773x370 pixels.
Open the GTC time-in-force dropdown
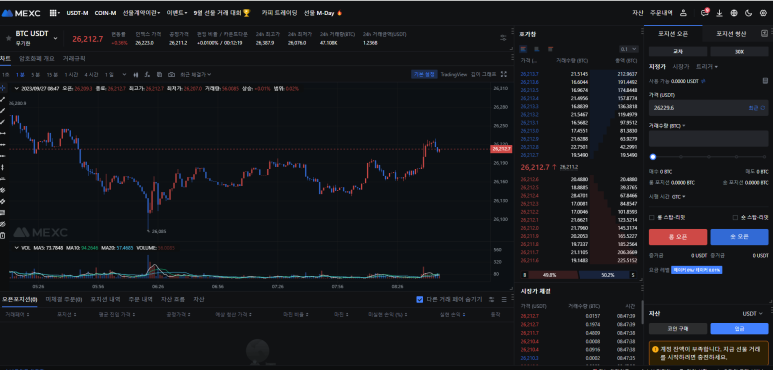679,197
